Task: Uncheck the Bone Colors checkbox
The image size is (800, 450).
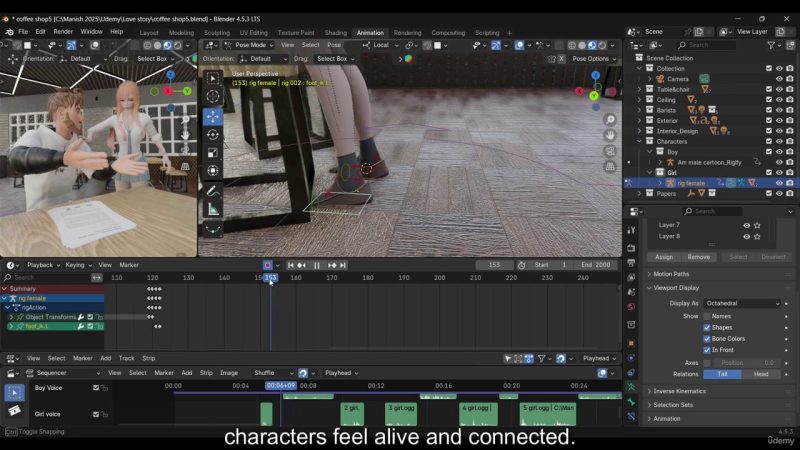Action: point(707,338)
